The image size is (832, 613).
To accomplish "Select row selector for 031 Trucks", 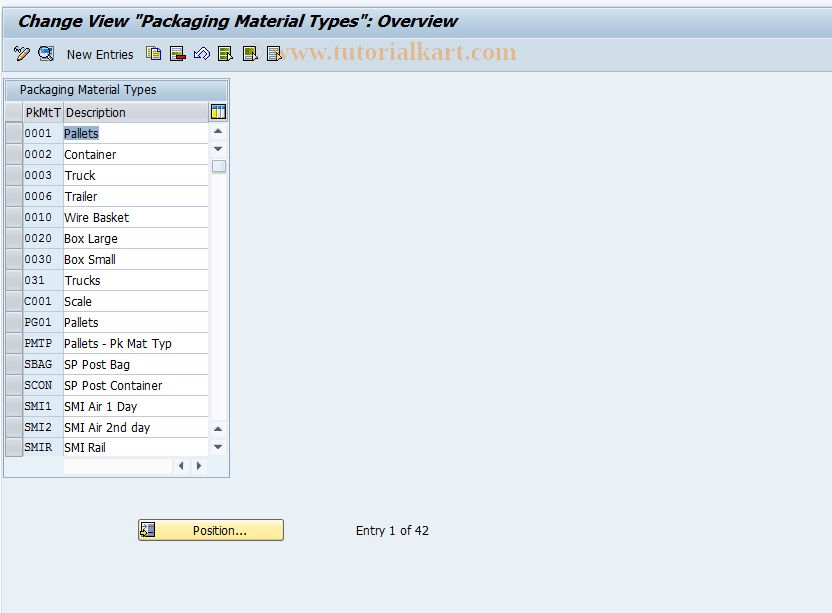I will pos(14,280).
